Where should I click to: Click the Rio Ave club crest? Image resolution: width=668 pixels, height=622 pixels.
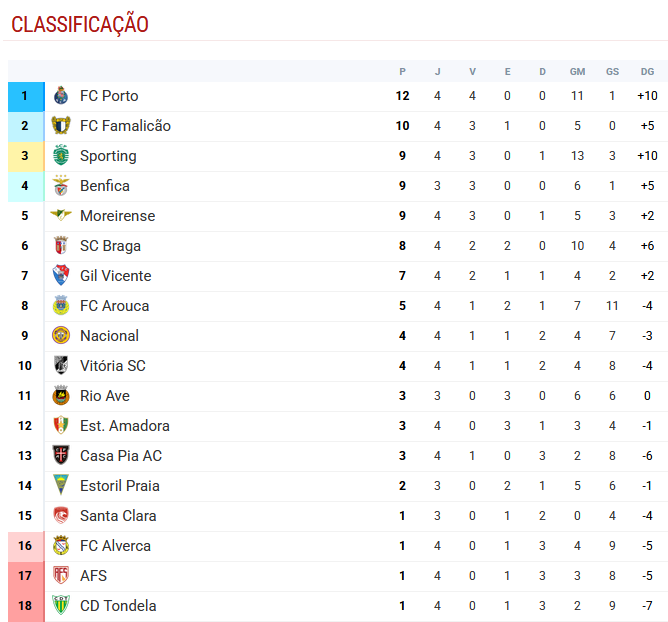[x=61, y=395]
